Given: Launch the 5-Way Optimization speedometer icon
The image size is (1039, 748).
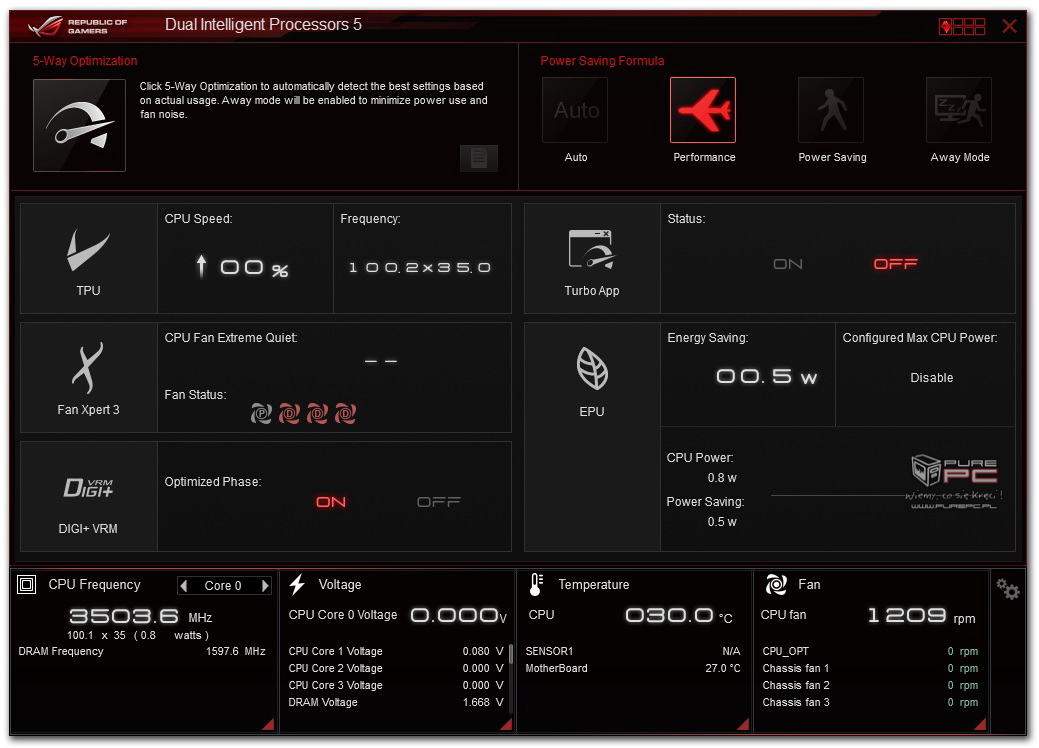Looking at the screenshot, I should (x=80, y=125).
